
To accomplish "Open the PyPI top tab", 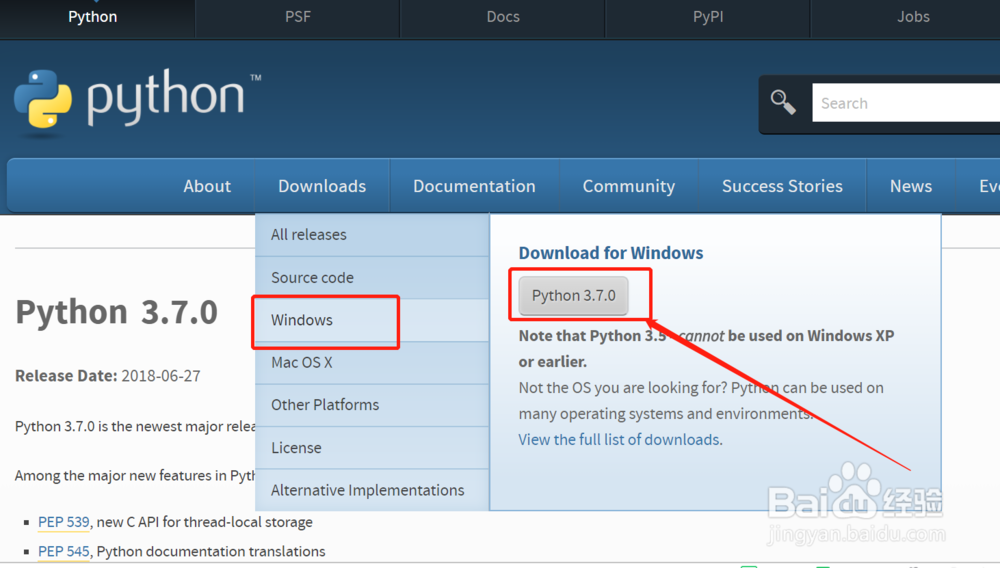I will (x=708, y=17).
